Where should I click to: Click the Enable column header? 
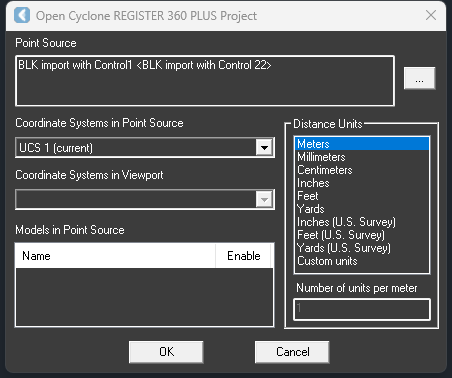point(244,256)
